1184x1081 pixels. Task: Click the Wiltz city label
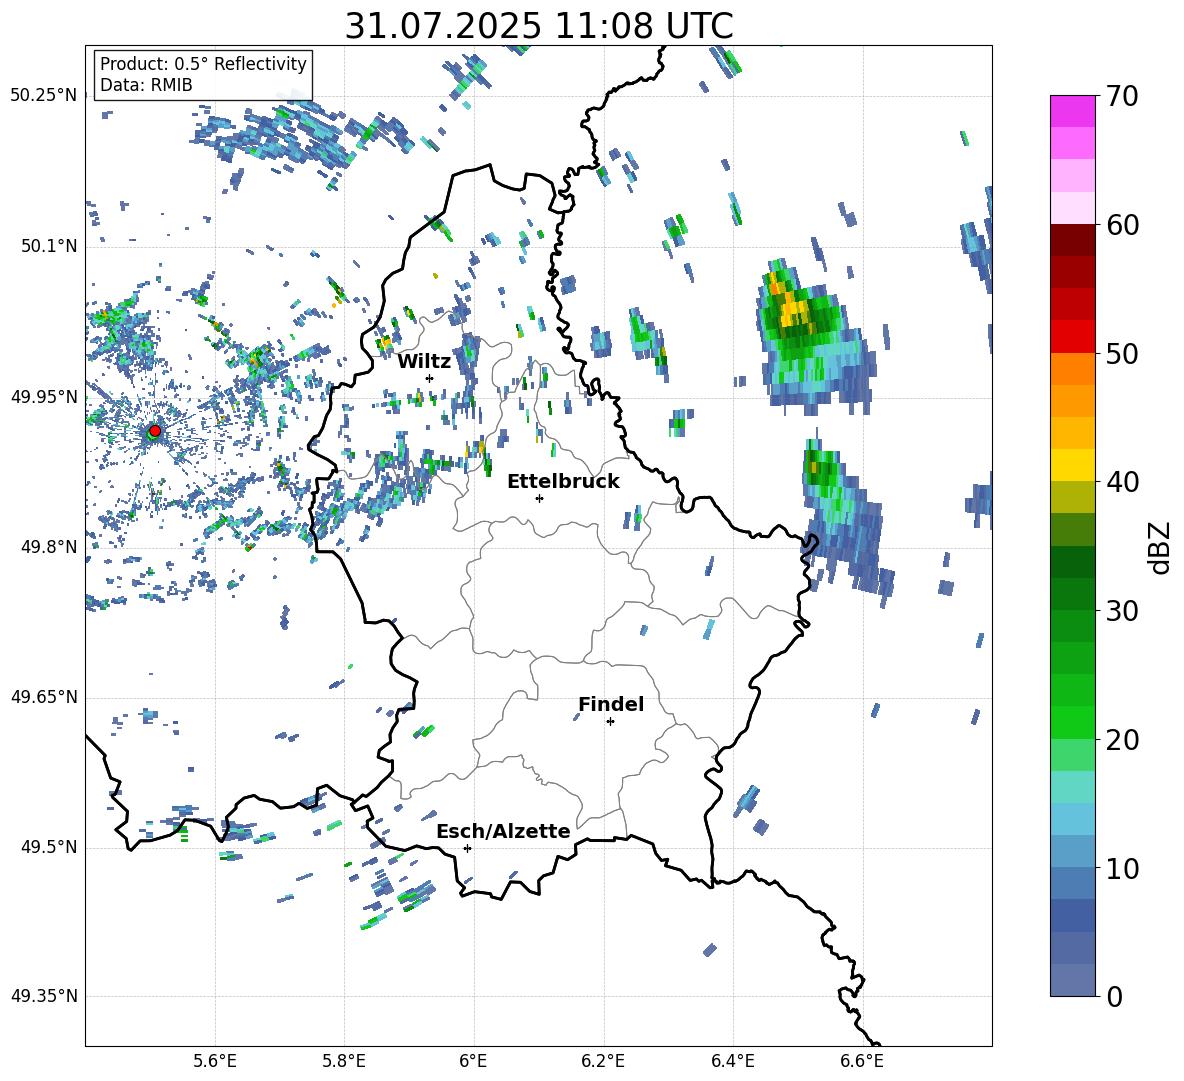[424, 362]
